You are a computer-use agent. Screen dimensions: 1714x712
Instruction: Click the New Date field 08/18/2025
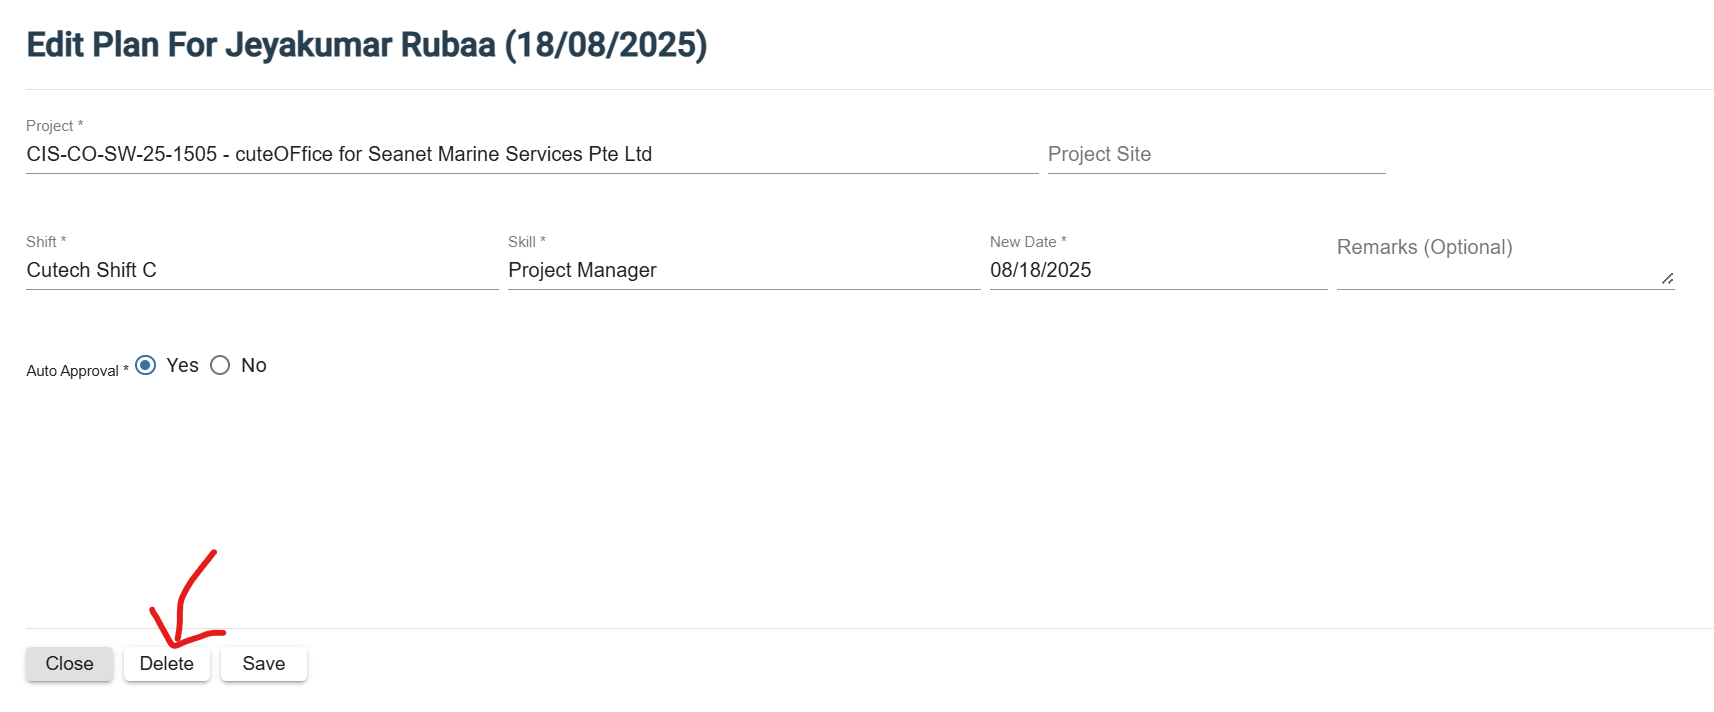pos(1157,271)
